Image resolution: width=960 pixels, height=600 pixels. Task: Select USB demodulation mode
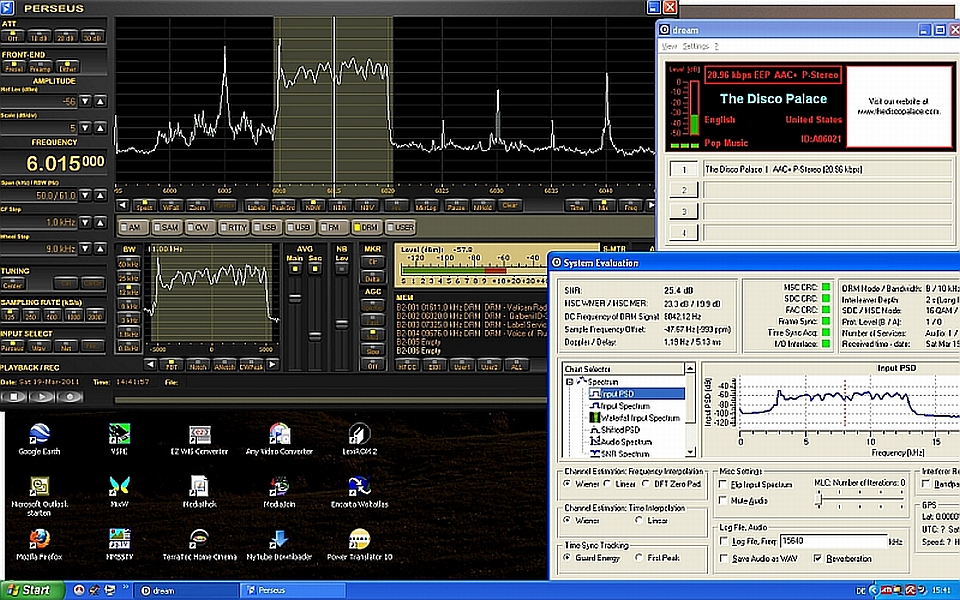pyautogui.click(x=299, y=227)
